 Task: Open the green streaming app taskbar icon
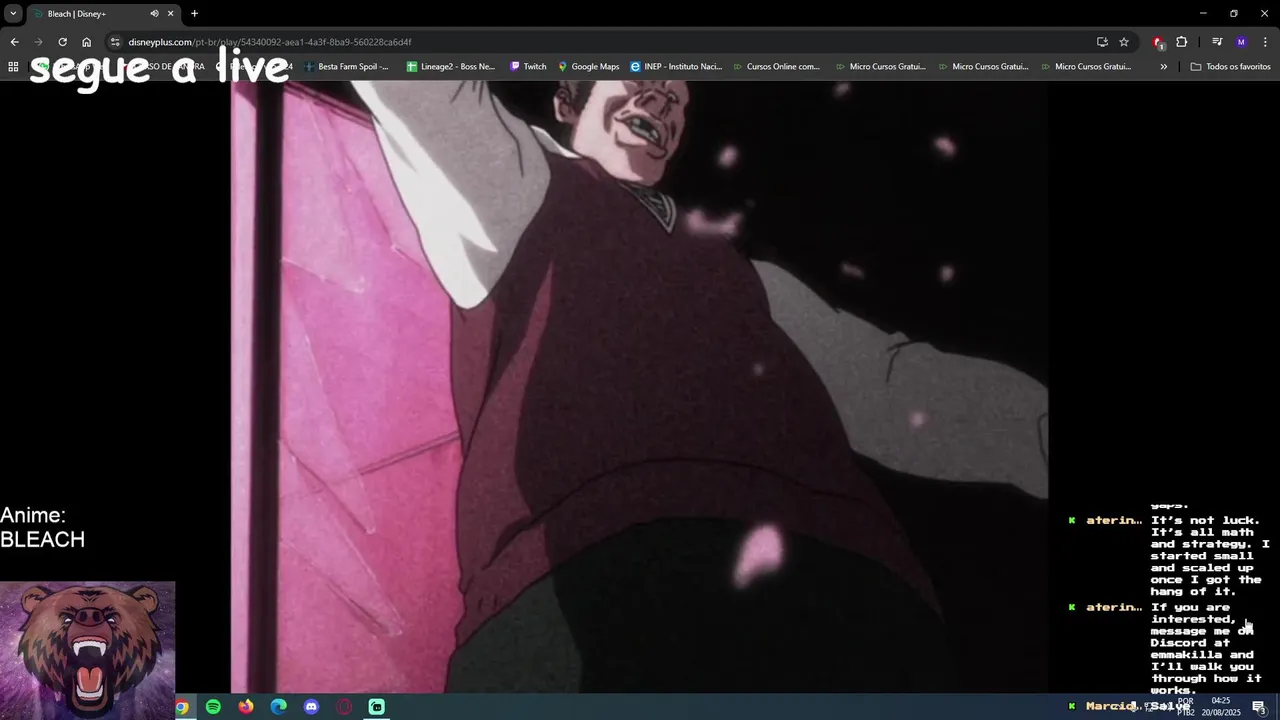[376, 707]
